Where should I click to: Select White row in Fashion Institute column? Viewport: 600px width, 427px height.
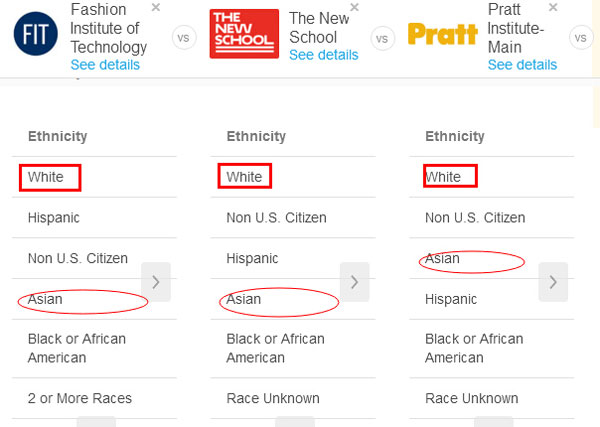tap(94, 177)
